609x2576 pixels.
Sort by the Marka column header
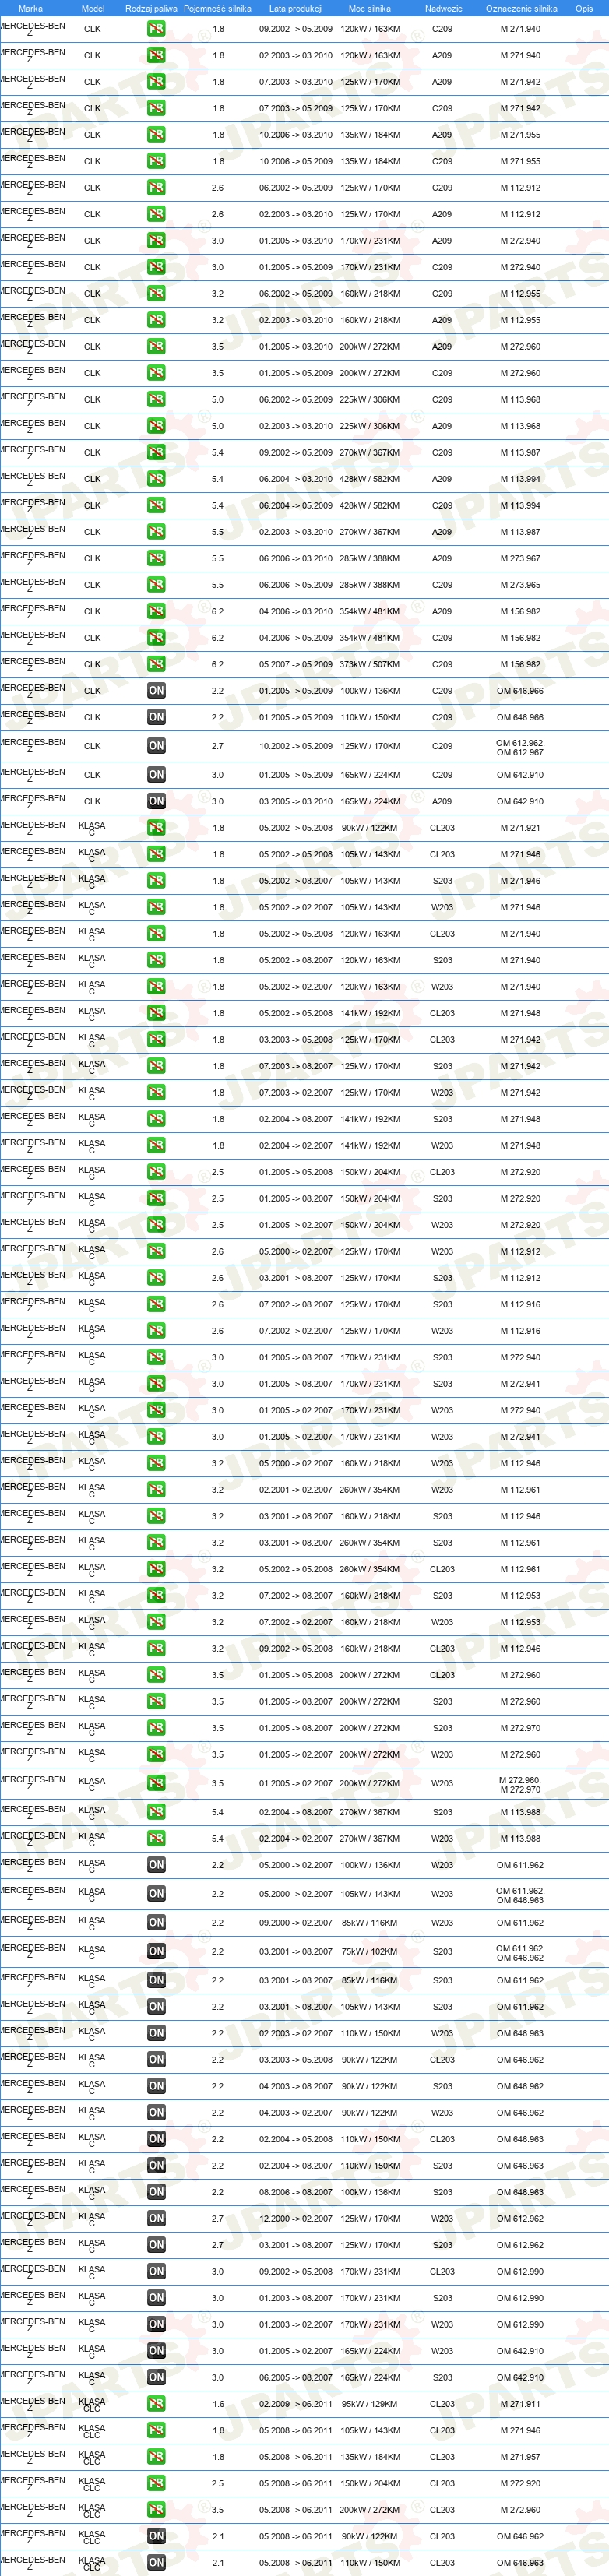click(31, 8)
